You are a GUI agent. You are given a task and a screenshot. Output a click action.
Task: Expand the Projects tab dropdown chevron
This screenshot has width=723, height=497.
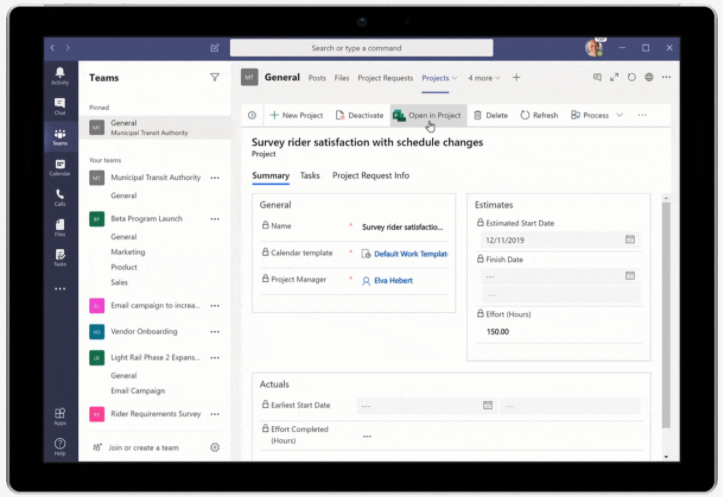[455, 78]
